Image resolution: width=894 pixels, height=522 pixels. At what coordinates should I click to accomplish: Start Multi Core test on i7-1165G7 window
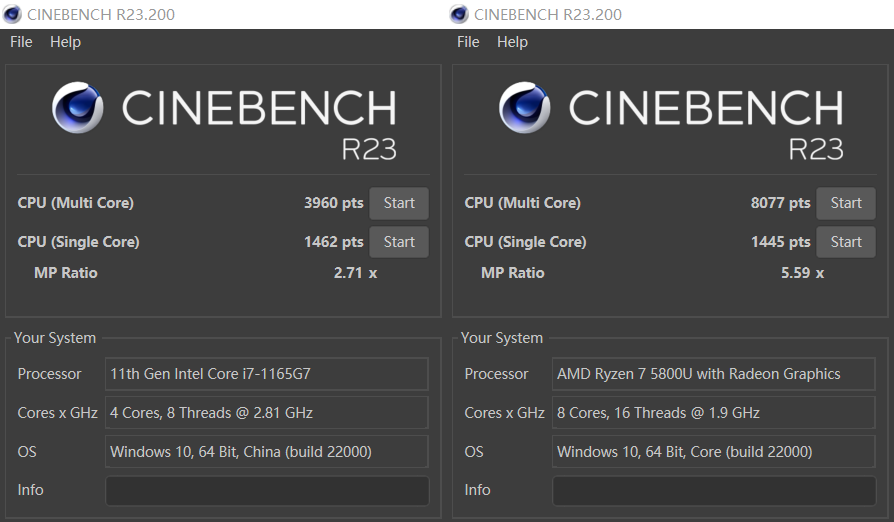(399, 203)
